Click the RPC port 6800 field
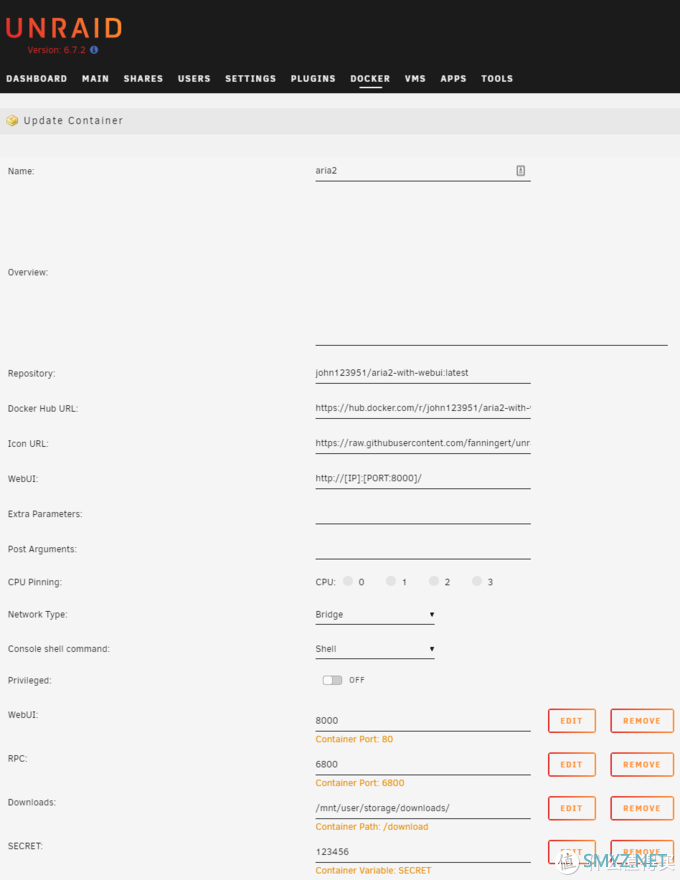The image size is (680, 880). point(422,764)
